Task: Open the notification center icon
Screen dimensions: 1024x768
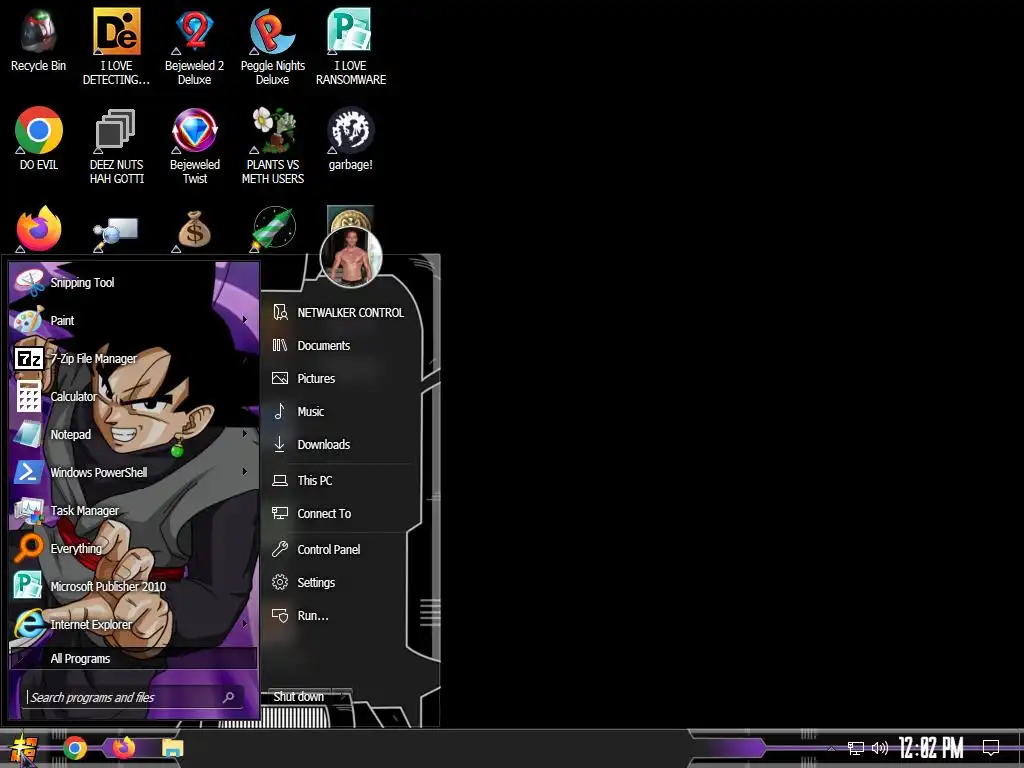Action: (x=991, y=748)
